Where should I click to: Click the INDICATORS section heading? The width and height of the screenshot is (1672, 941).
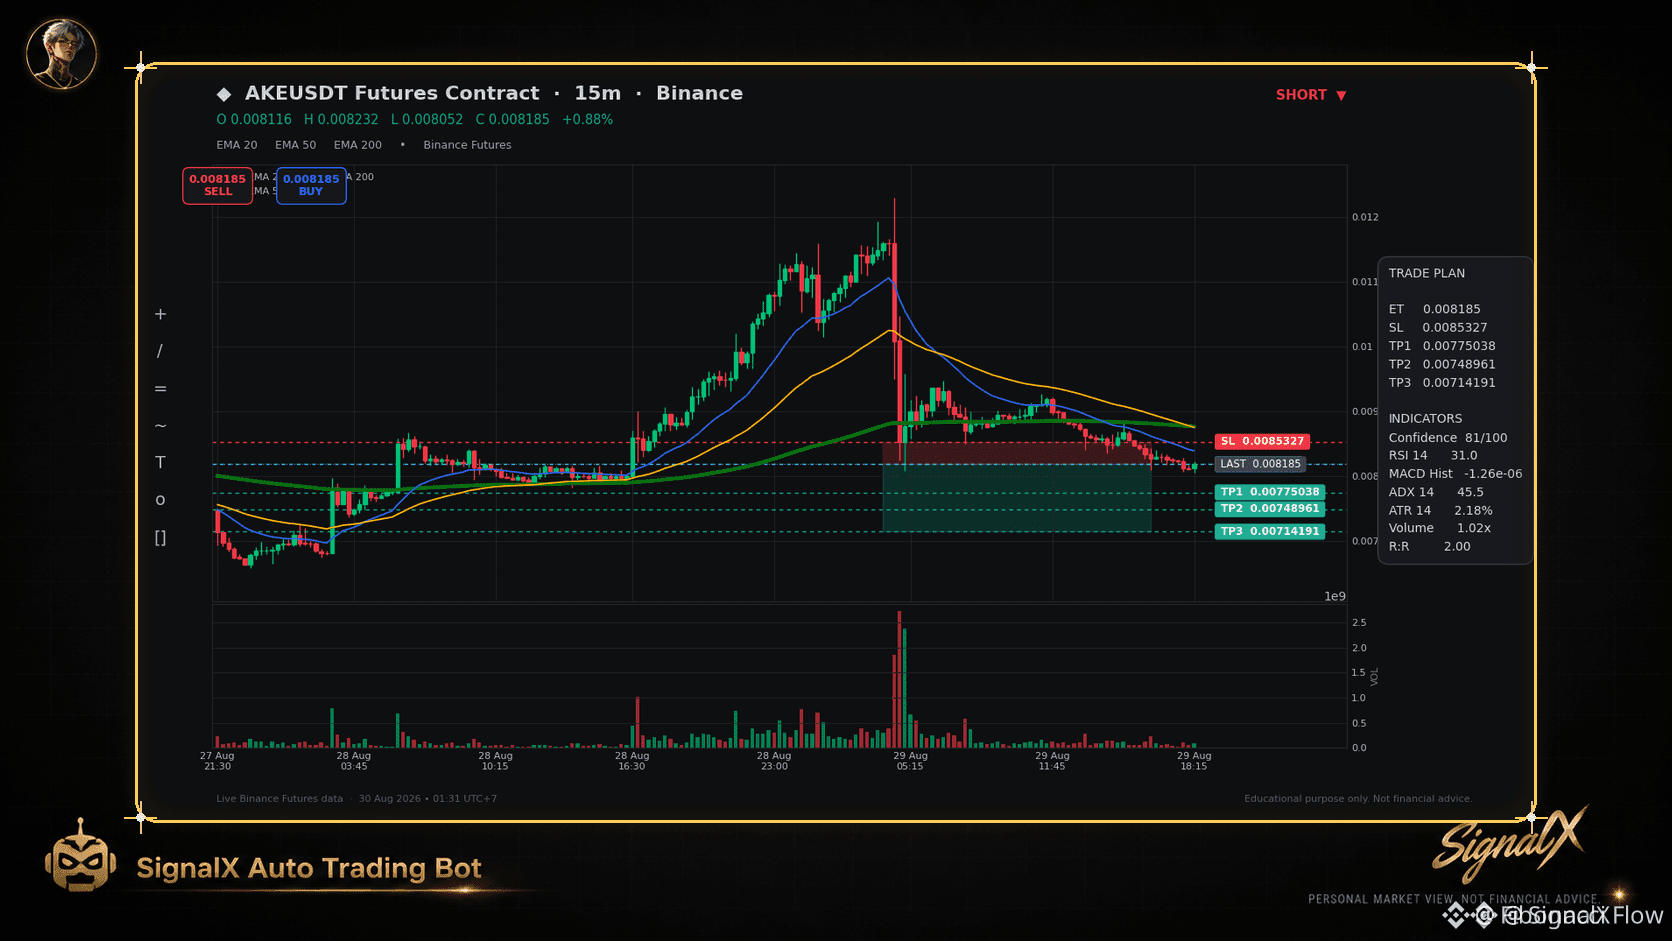1425,418
